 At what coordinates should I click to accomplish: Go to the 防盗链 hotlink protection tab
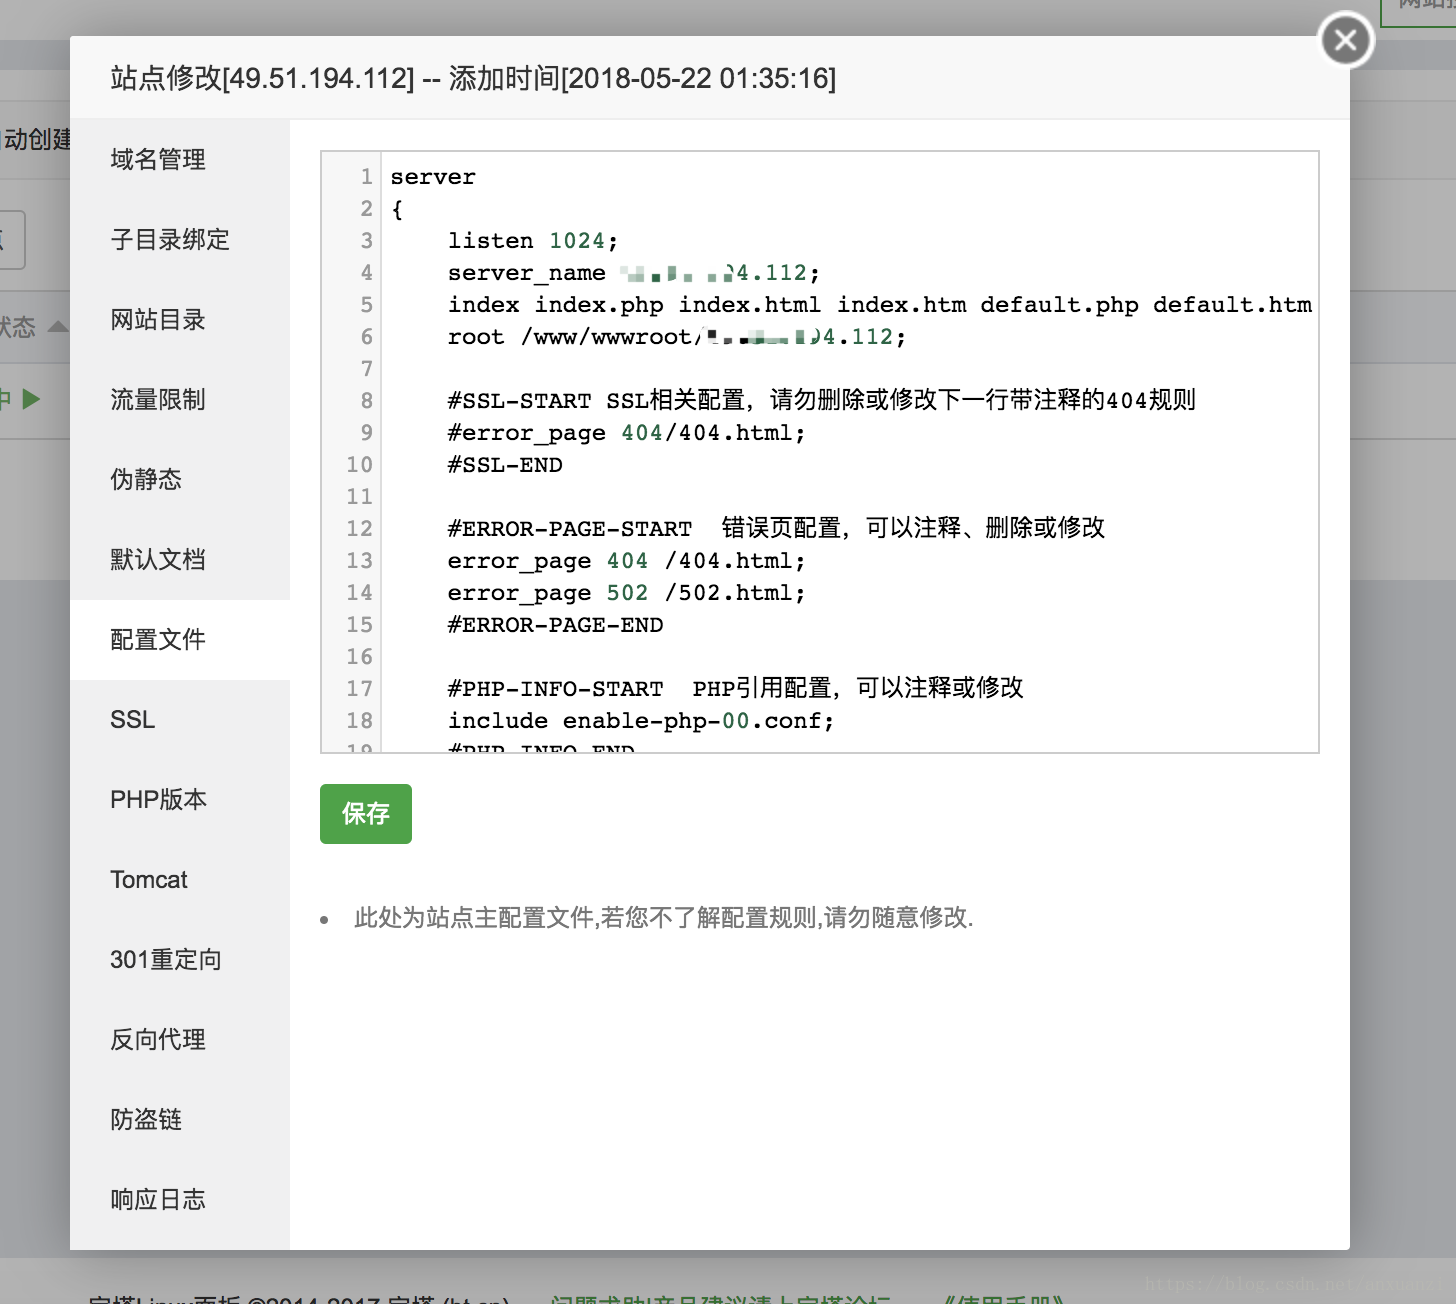(146, 1120)
